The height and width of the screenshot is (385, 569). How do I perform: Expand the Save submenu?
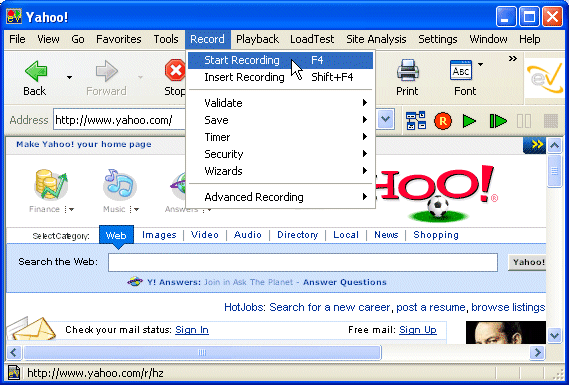[281, 120]
